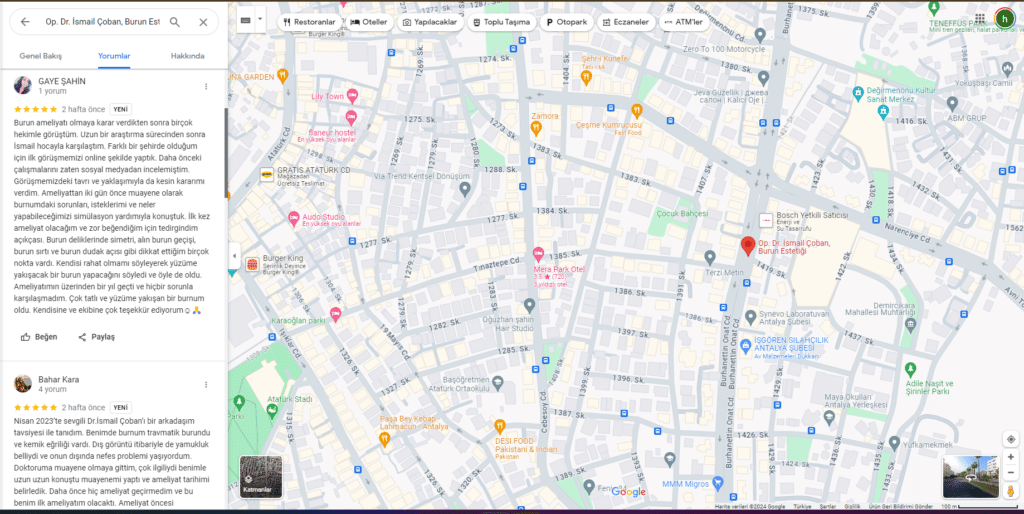The height and width of the screenshot is (514, 1024).
Task: Click the Street View pegman icon
Action: 1010,491
